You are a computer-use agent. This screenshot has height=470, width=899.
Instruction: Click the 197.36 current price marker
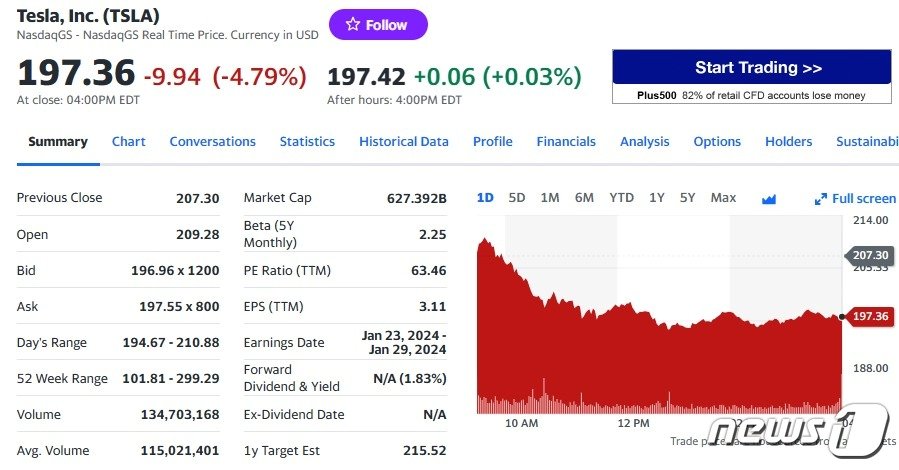click(869, 316)
